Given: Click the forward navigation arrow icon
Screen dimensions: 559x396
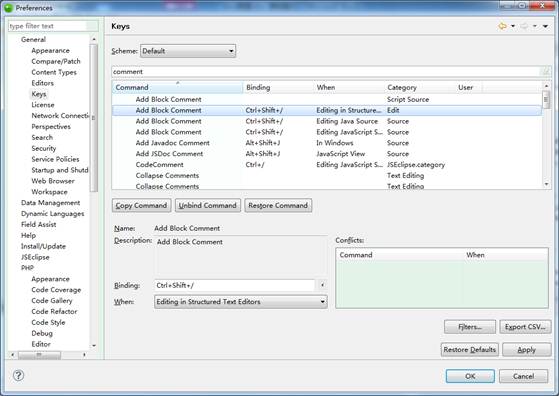Looking at the screenshot, I should coord(524,26).
